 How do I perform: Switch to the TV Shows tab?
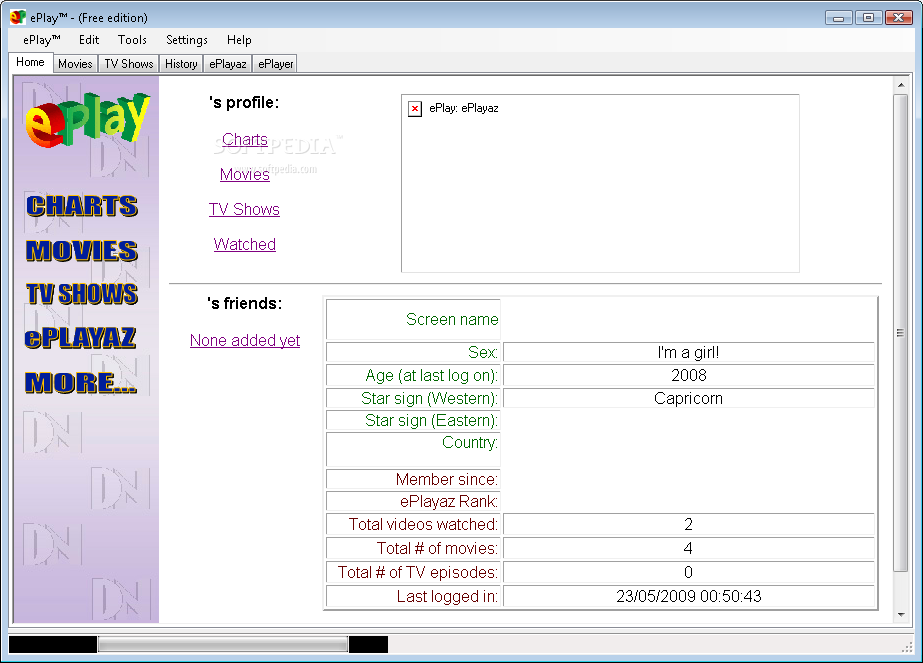[129, 64]
